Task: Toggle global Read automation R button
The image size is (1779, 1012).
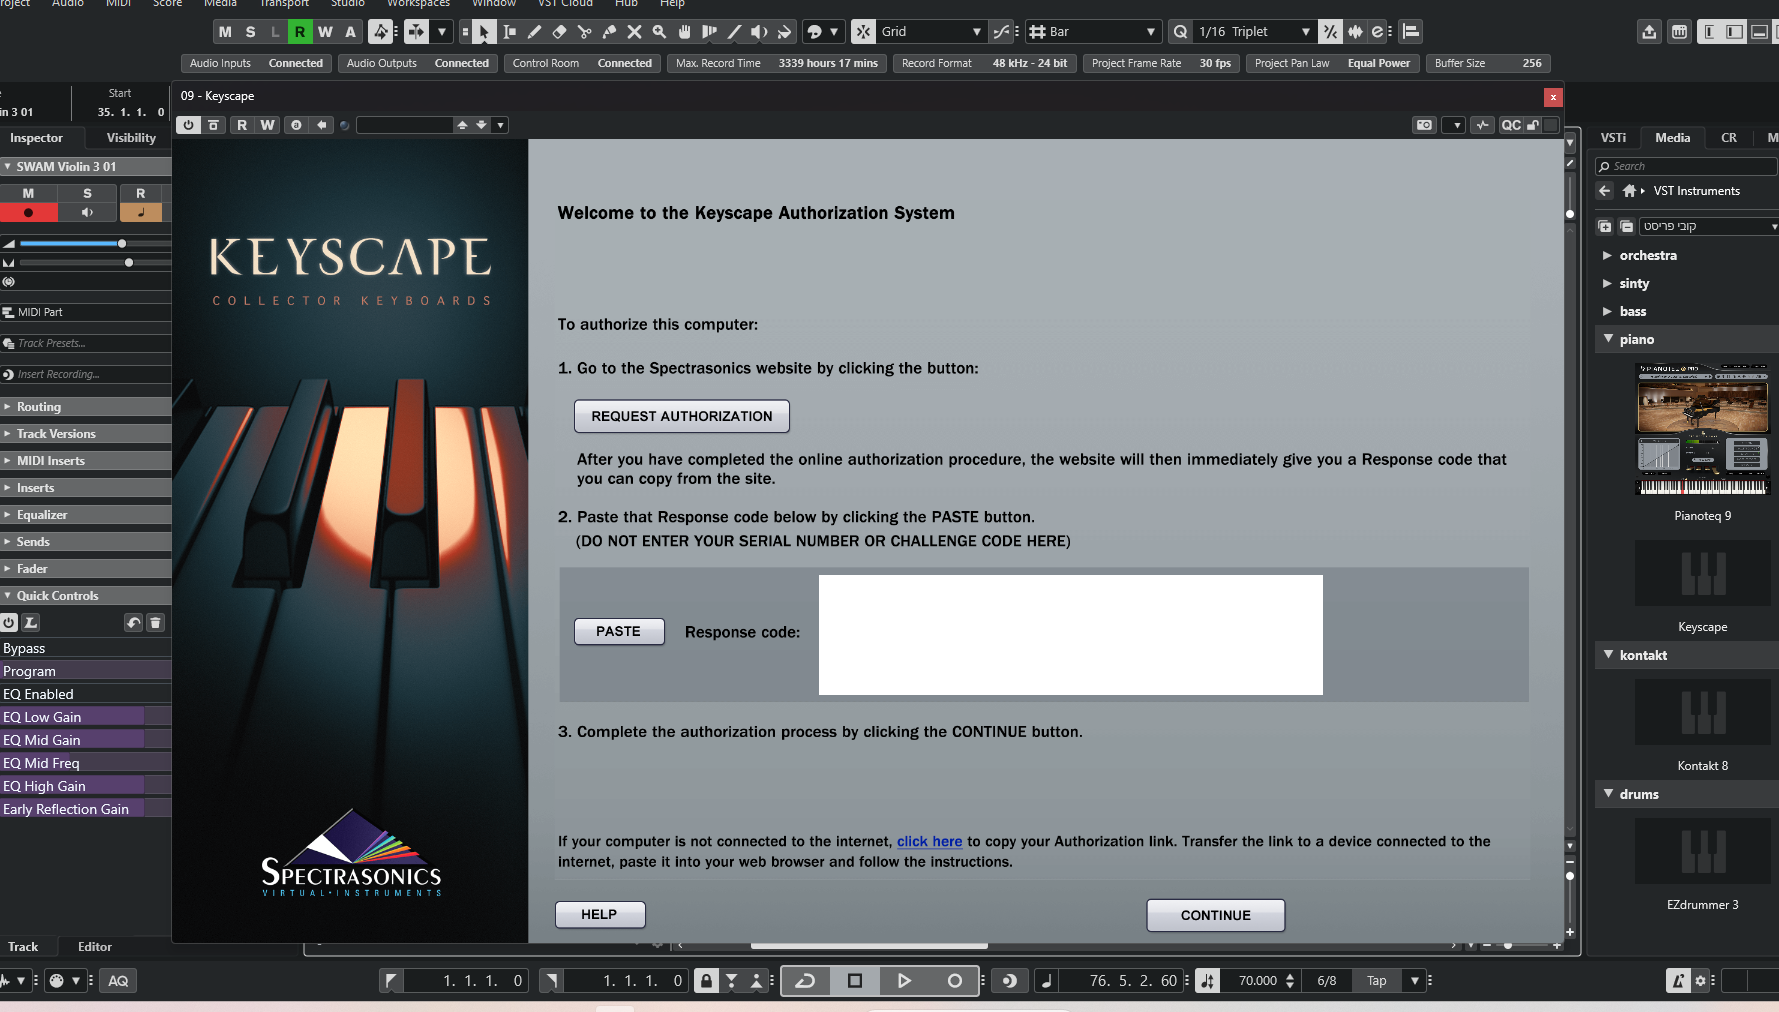Action: [300, 32]
